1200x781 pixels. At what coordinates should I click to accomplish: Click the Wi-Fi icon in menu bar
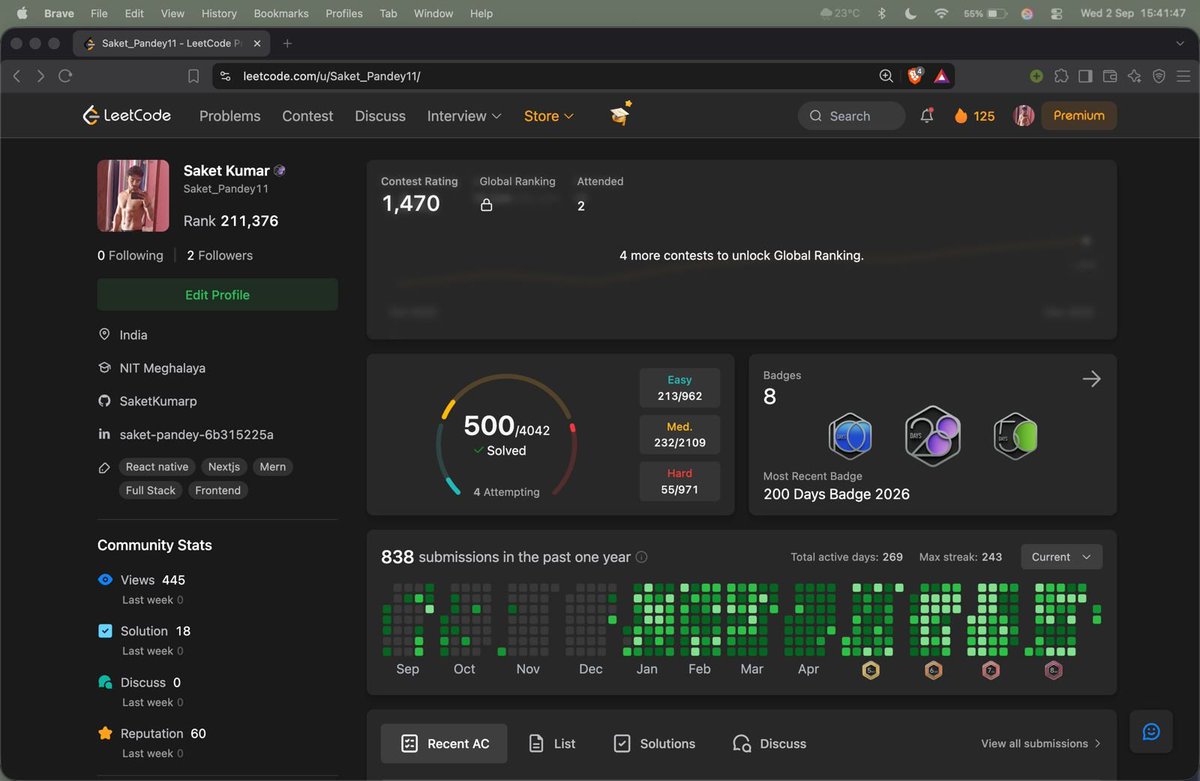[x=941, y=14]
